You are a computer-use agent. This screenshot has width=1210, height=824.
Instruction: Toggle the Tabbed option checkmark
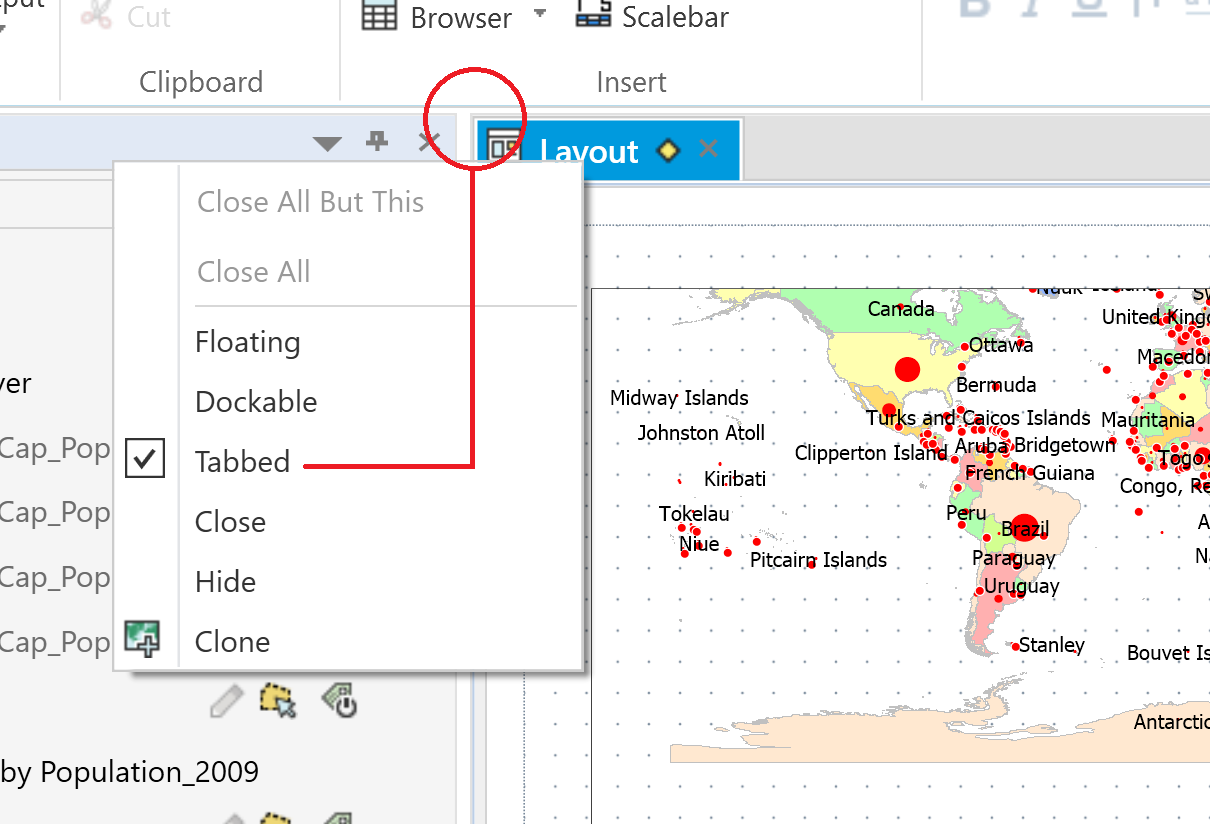[145, 458]
